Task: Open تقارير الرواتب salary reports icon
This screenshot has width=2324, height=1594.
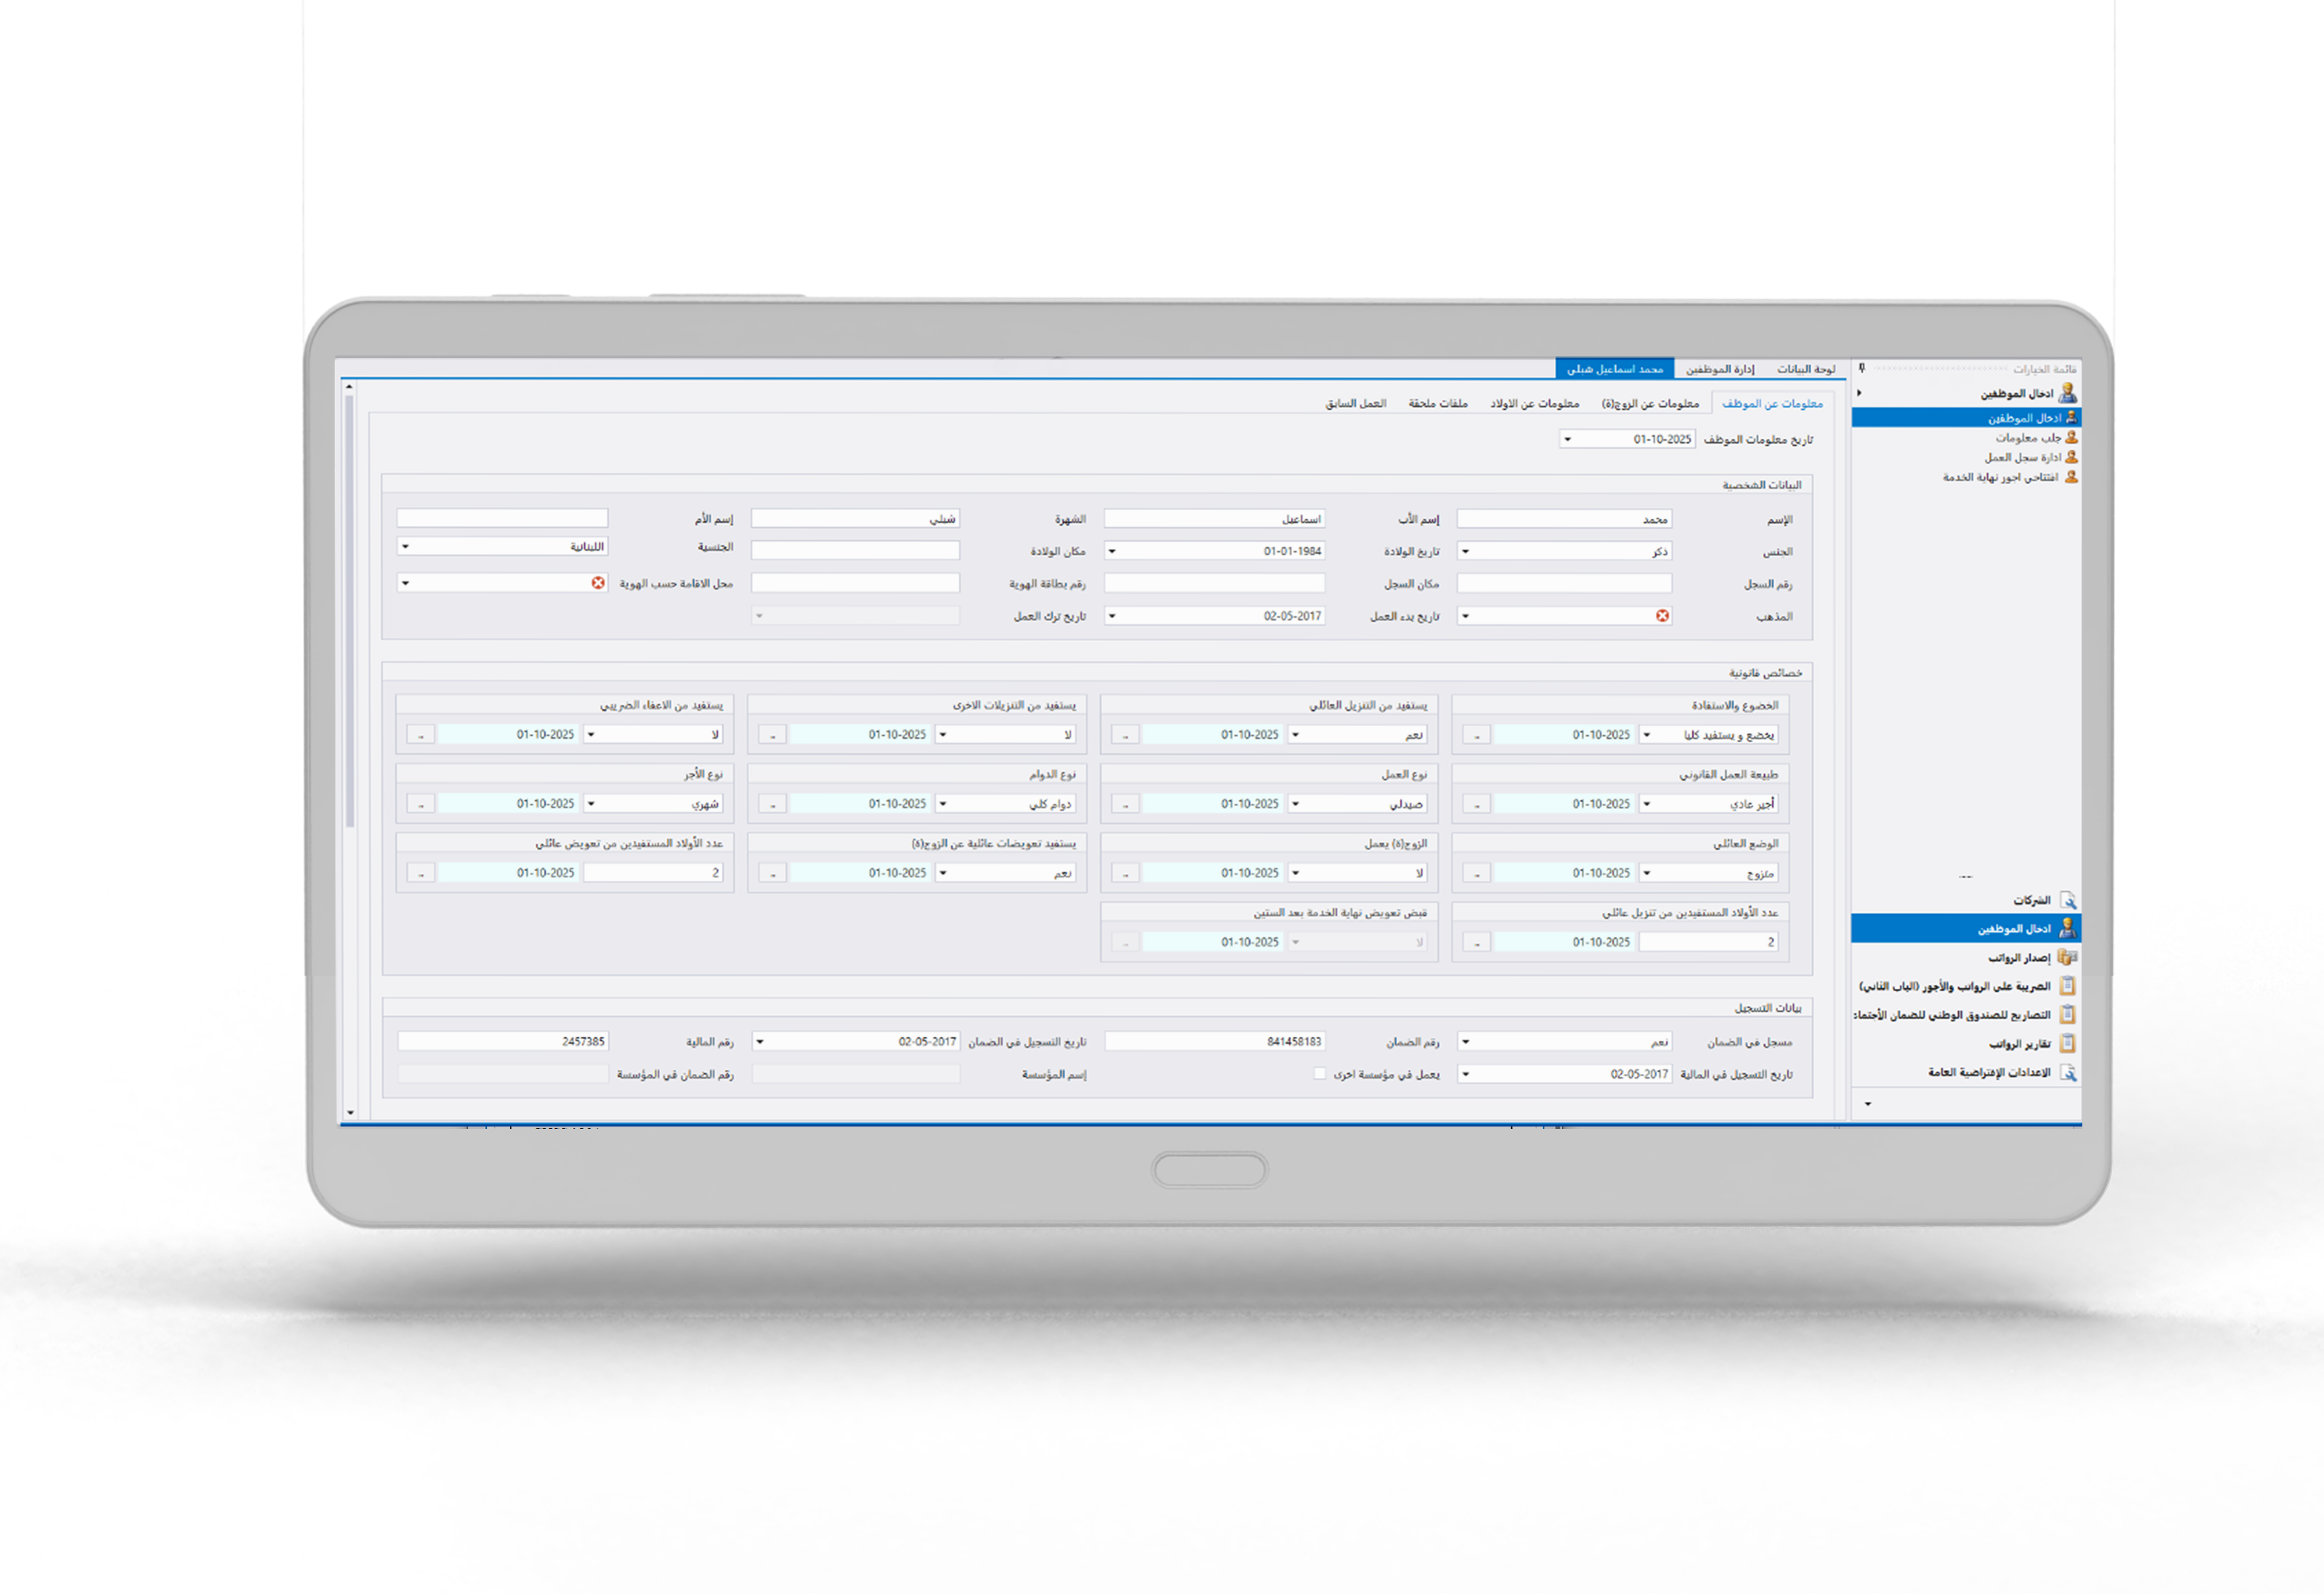Action: (2068, 1043)
